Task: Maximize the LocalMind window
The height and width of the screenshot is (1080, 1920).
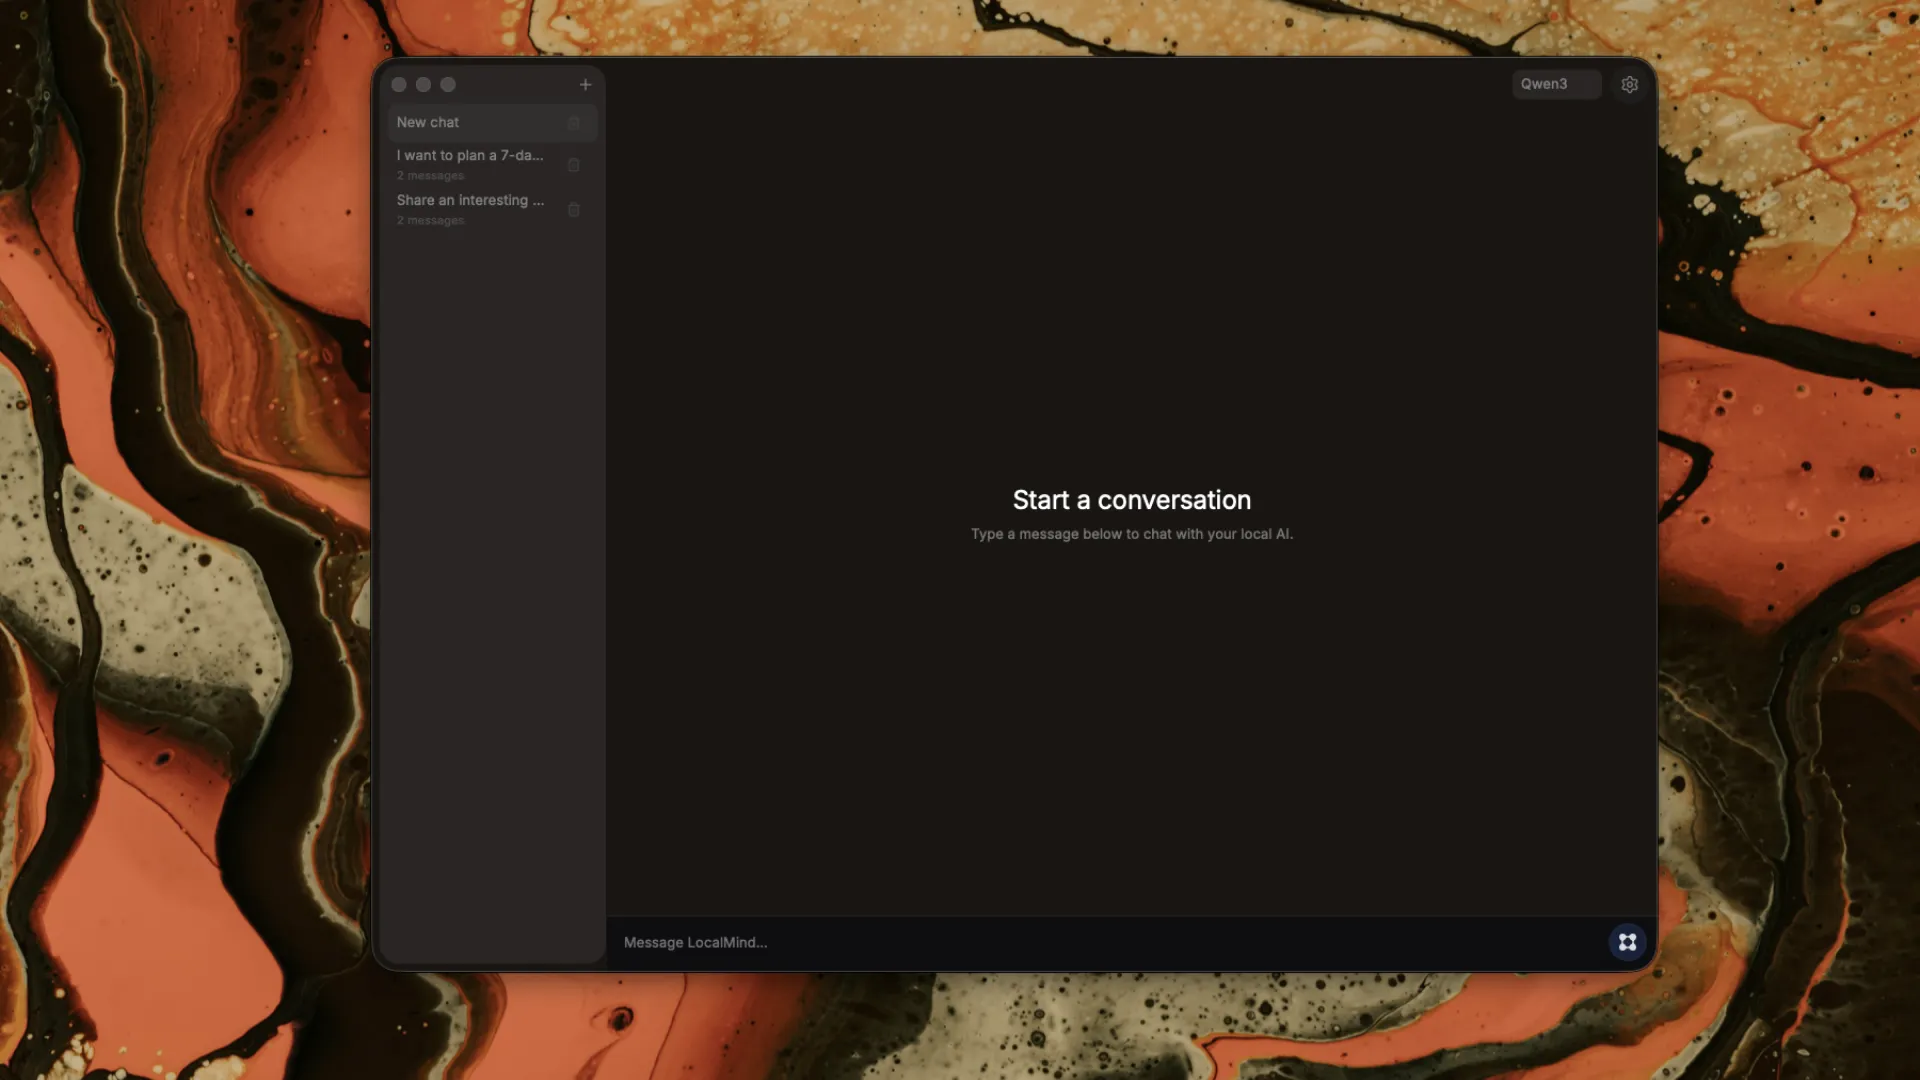Action: tap(448, 85)
